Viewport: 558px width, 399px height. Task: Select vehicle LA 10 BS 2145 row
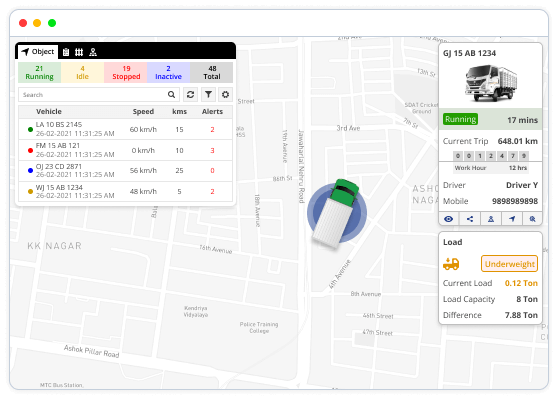(x=125, y=129)
